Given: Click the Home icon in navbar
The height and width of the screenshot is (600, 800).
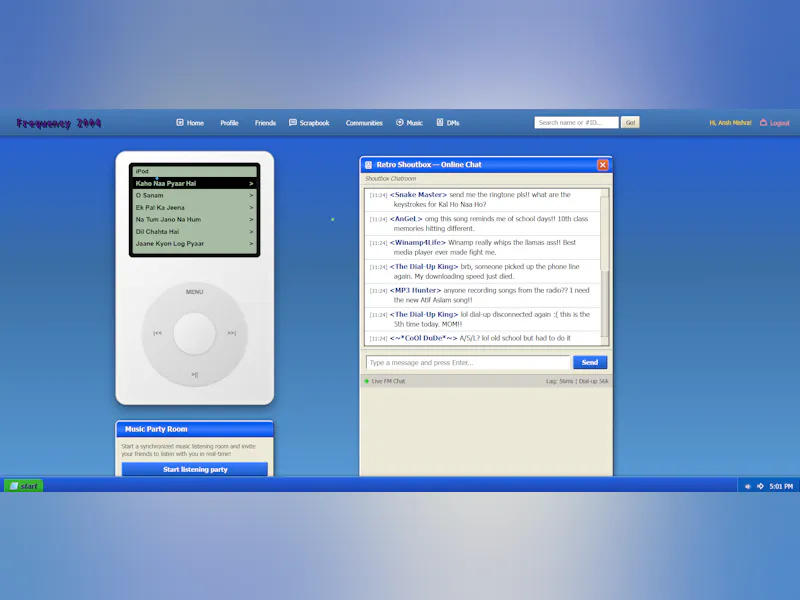Looking at the screenshot, I should [180, 122].
